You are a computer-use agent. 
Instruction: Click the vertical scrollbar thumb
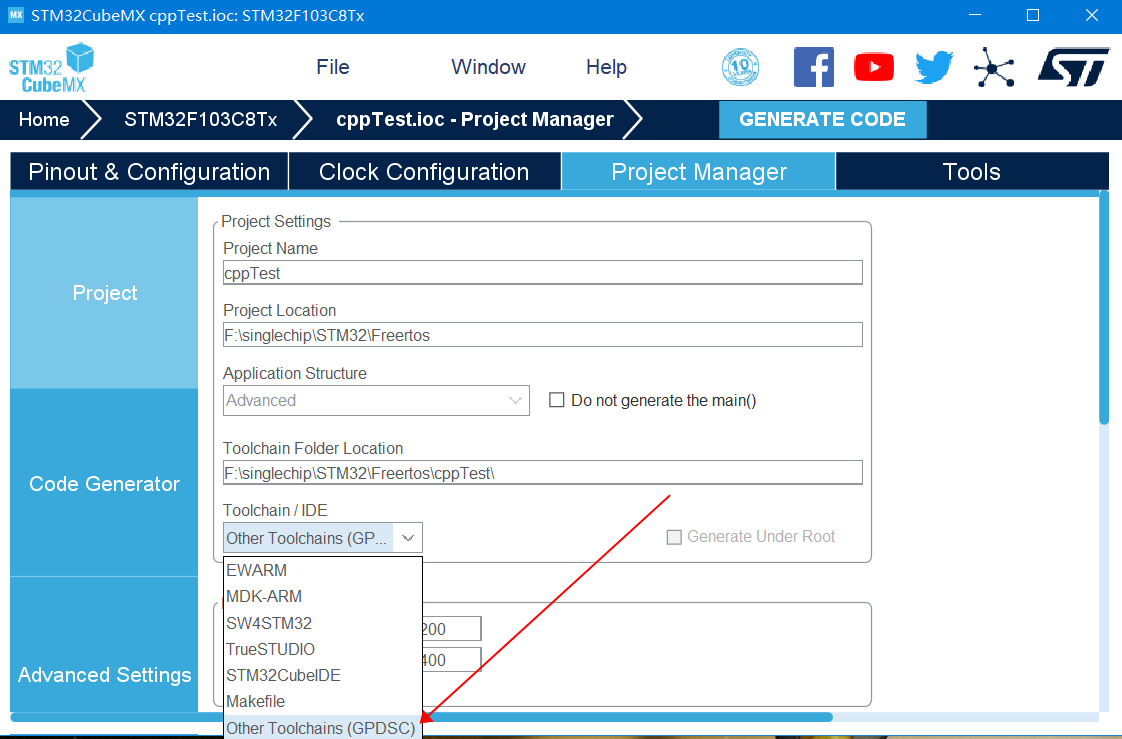pyautogui.click(x=1103, y=308)
